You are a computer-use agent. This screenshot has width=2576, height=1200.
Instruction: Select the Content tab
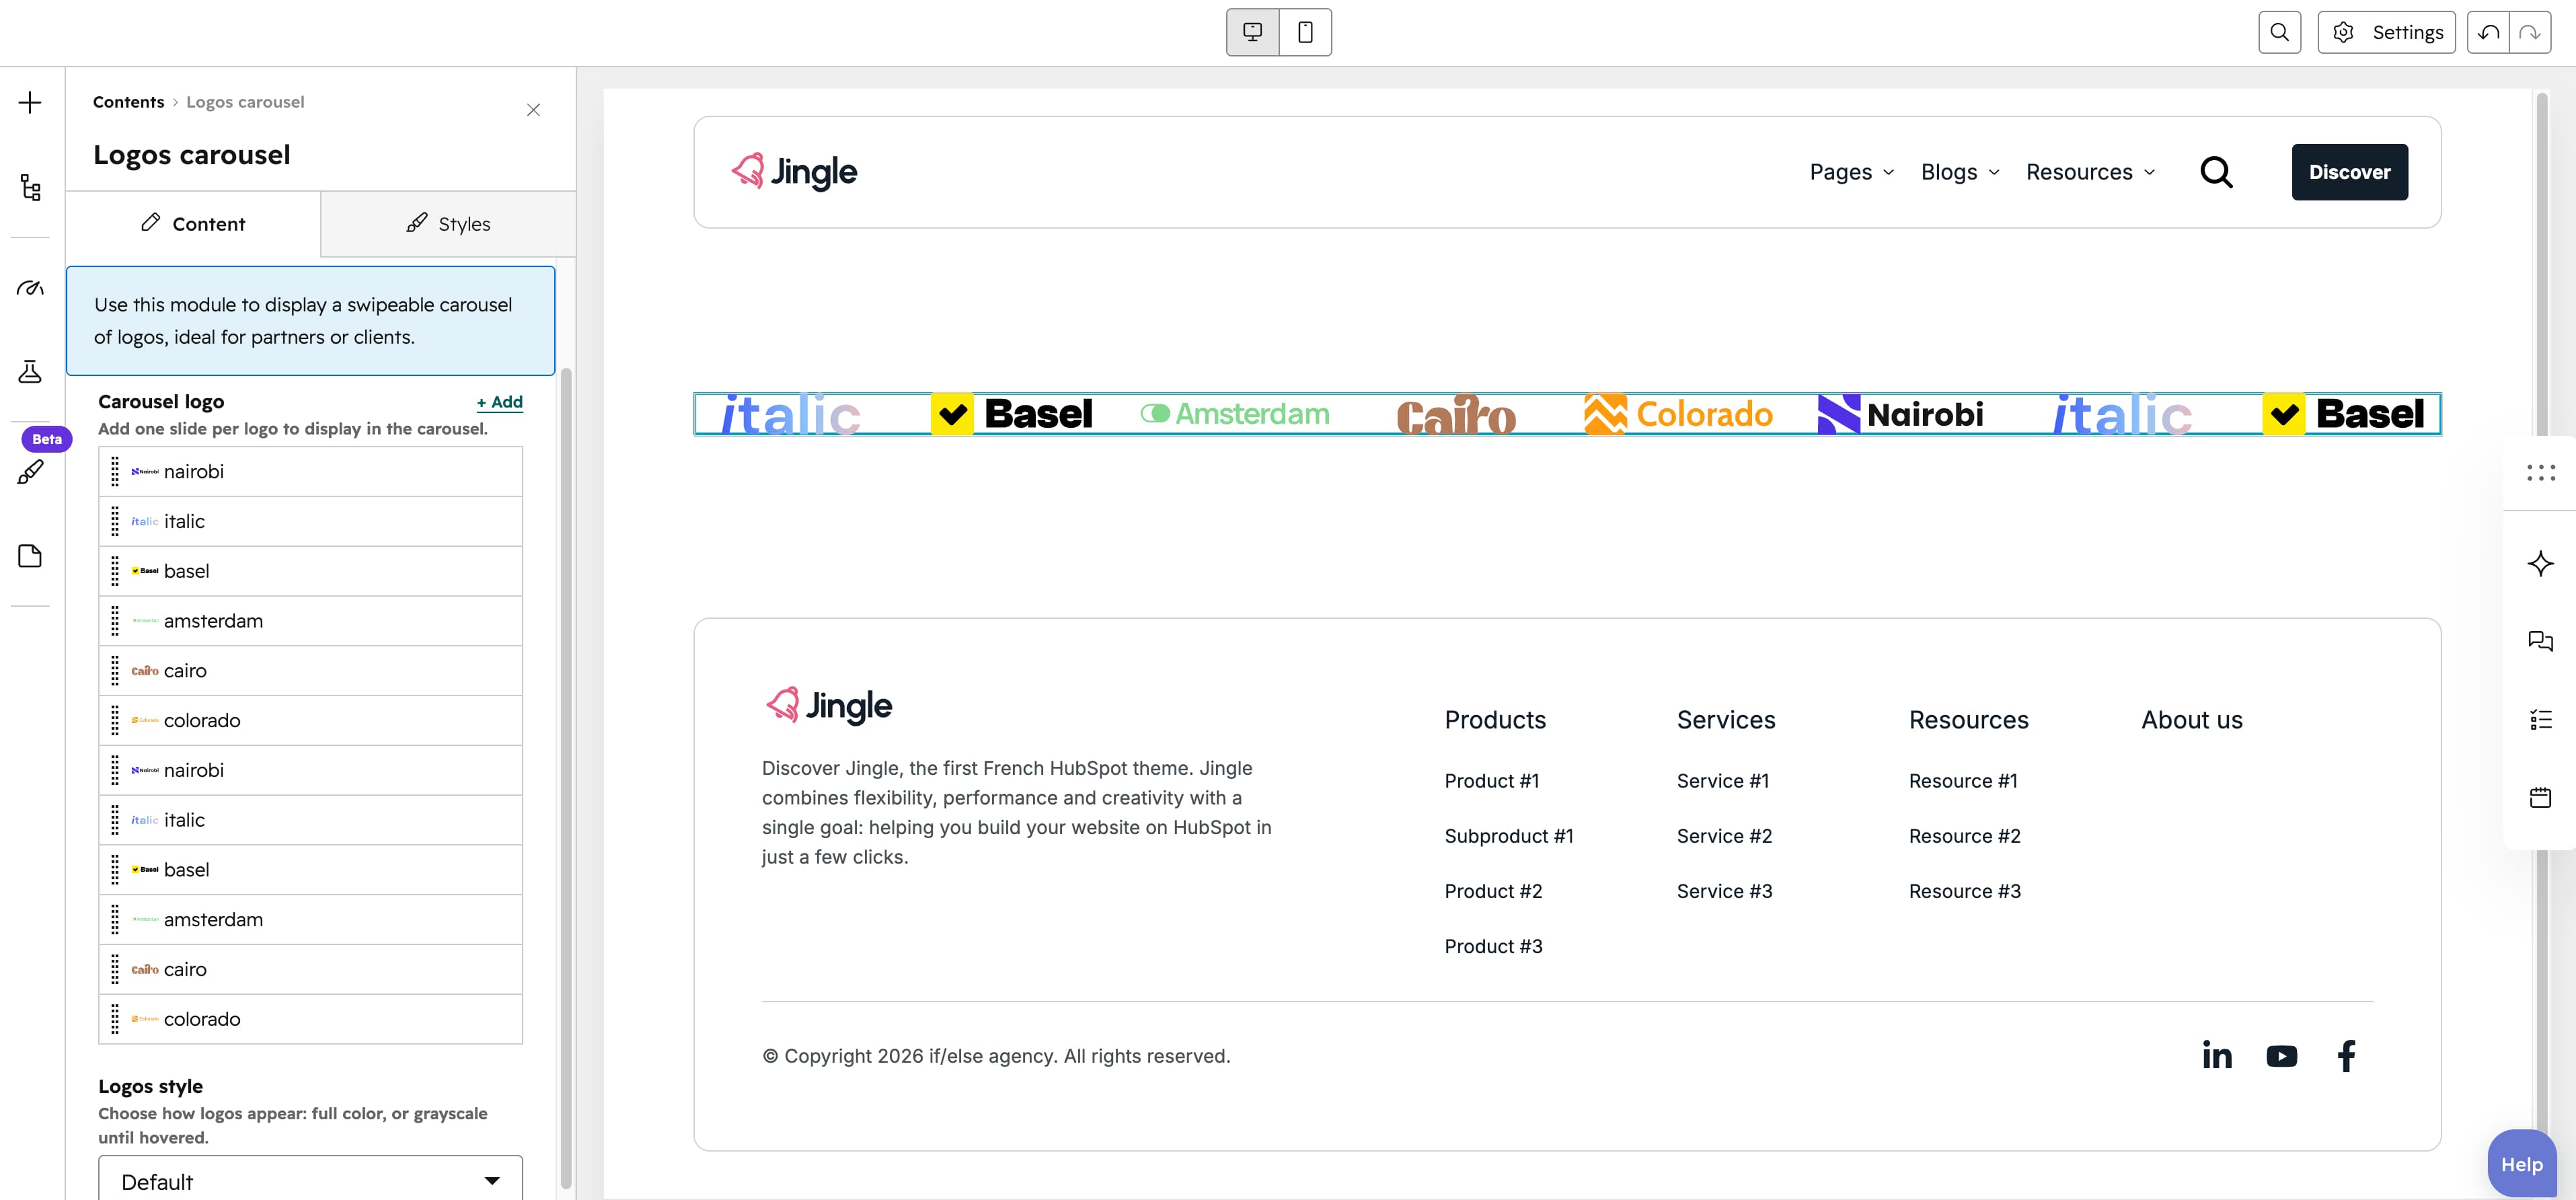193,224
